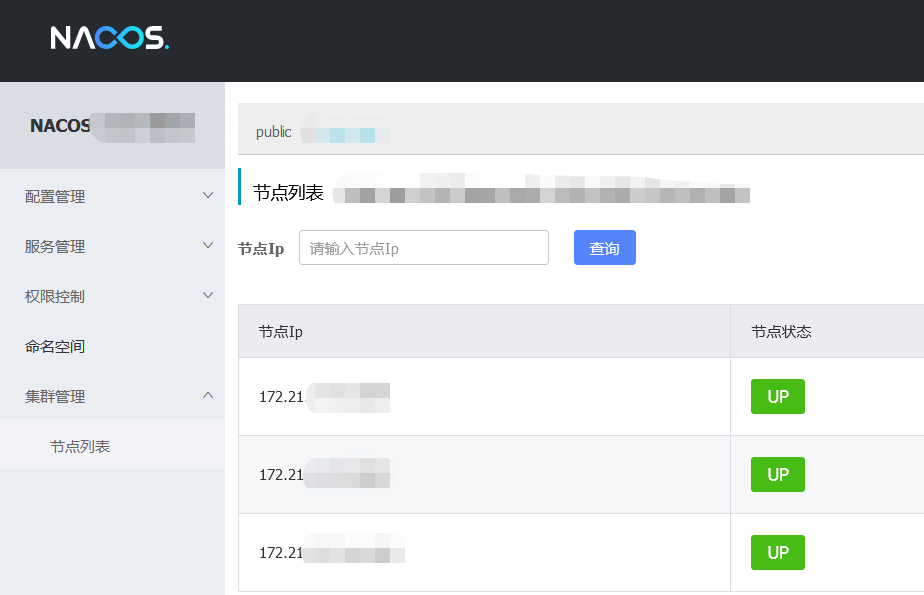Click the 节点状态 column header
Viewport: 924px width, 595px height.
pos(781,332)
